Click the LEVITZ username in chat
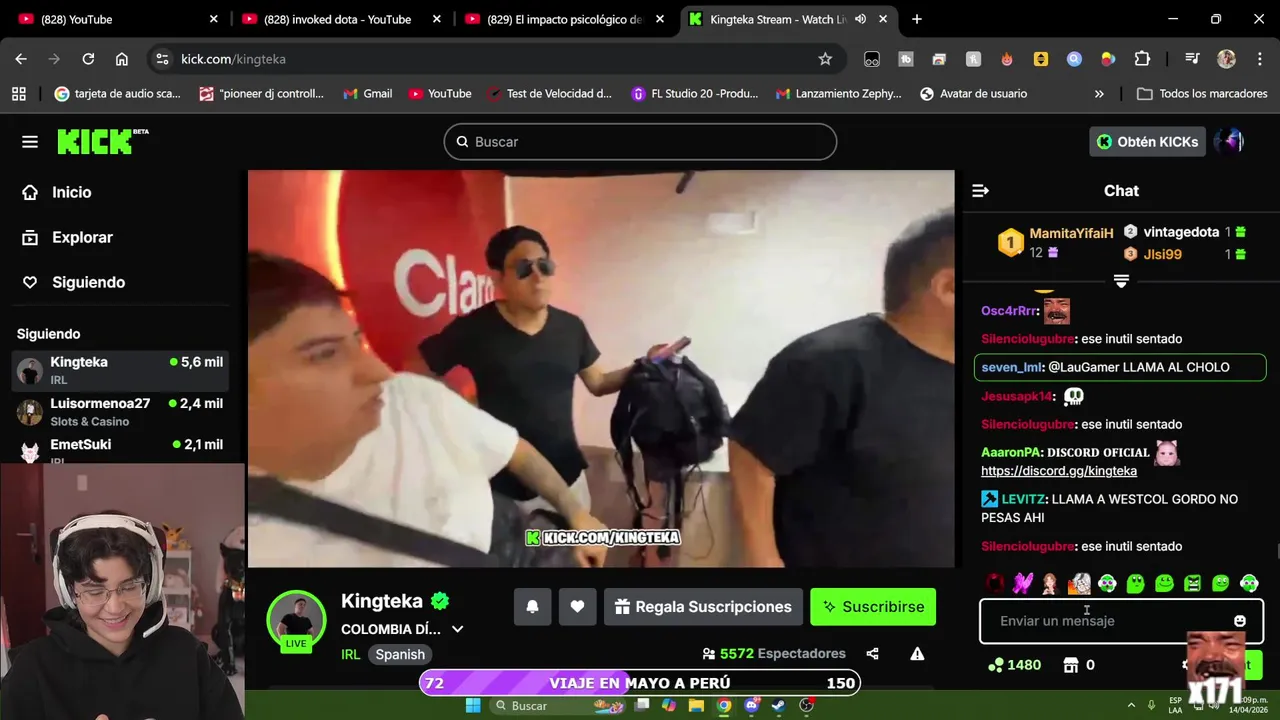 pos(1023,499)
